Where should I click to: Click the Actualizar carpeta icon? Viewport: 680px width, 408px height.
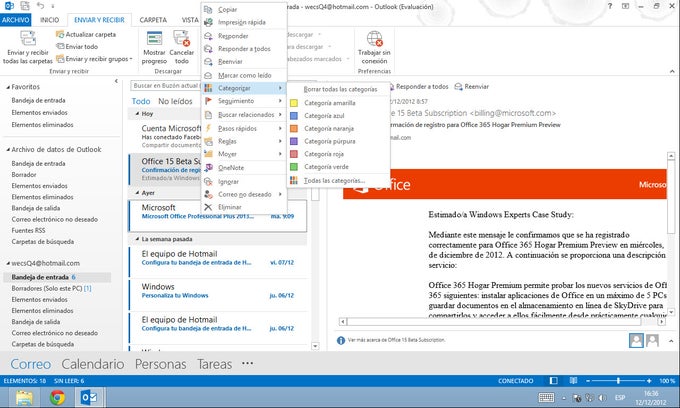tap(59, 34)
